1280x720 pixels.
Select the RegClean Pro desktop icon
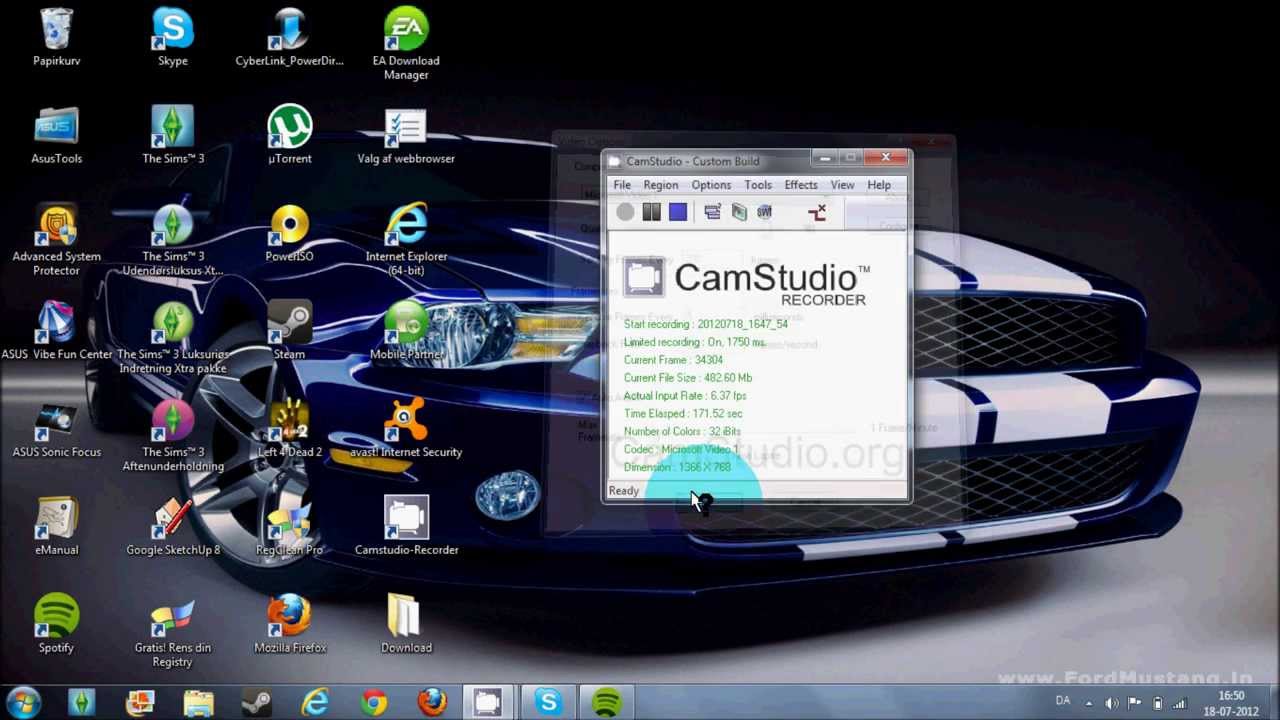[x=289, y=526]
